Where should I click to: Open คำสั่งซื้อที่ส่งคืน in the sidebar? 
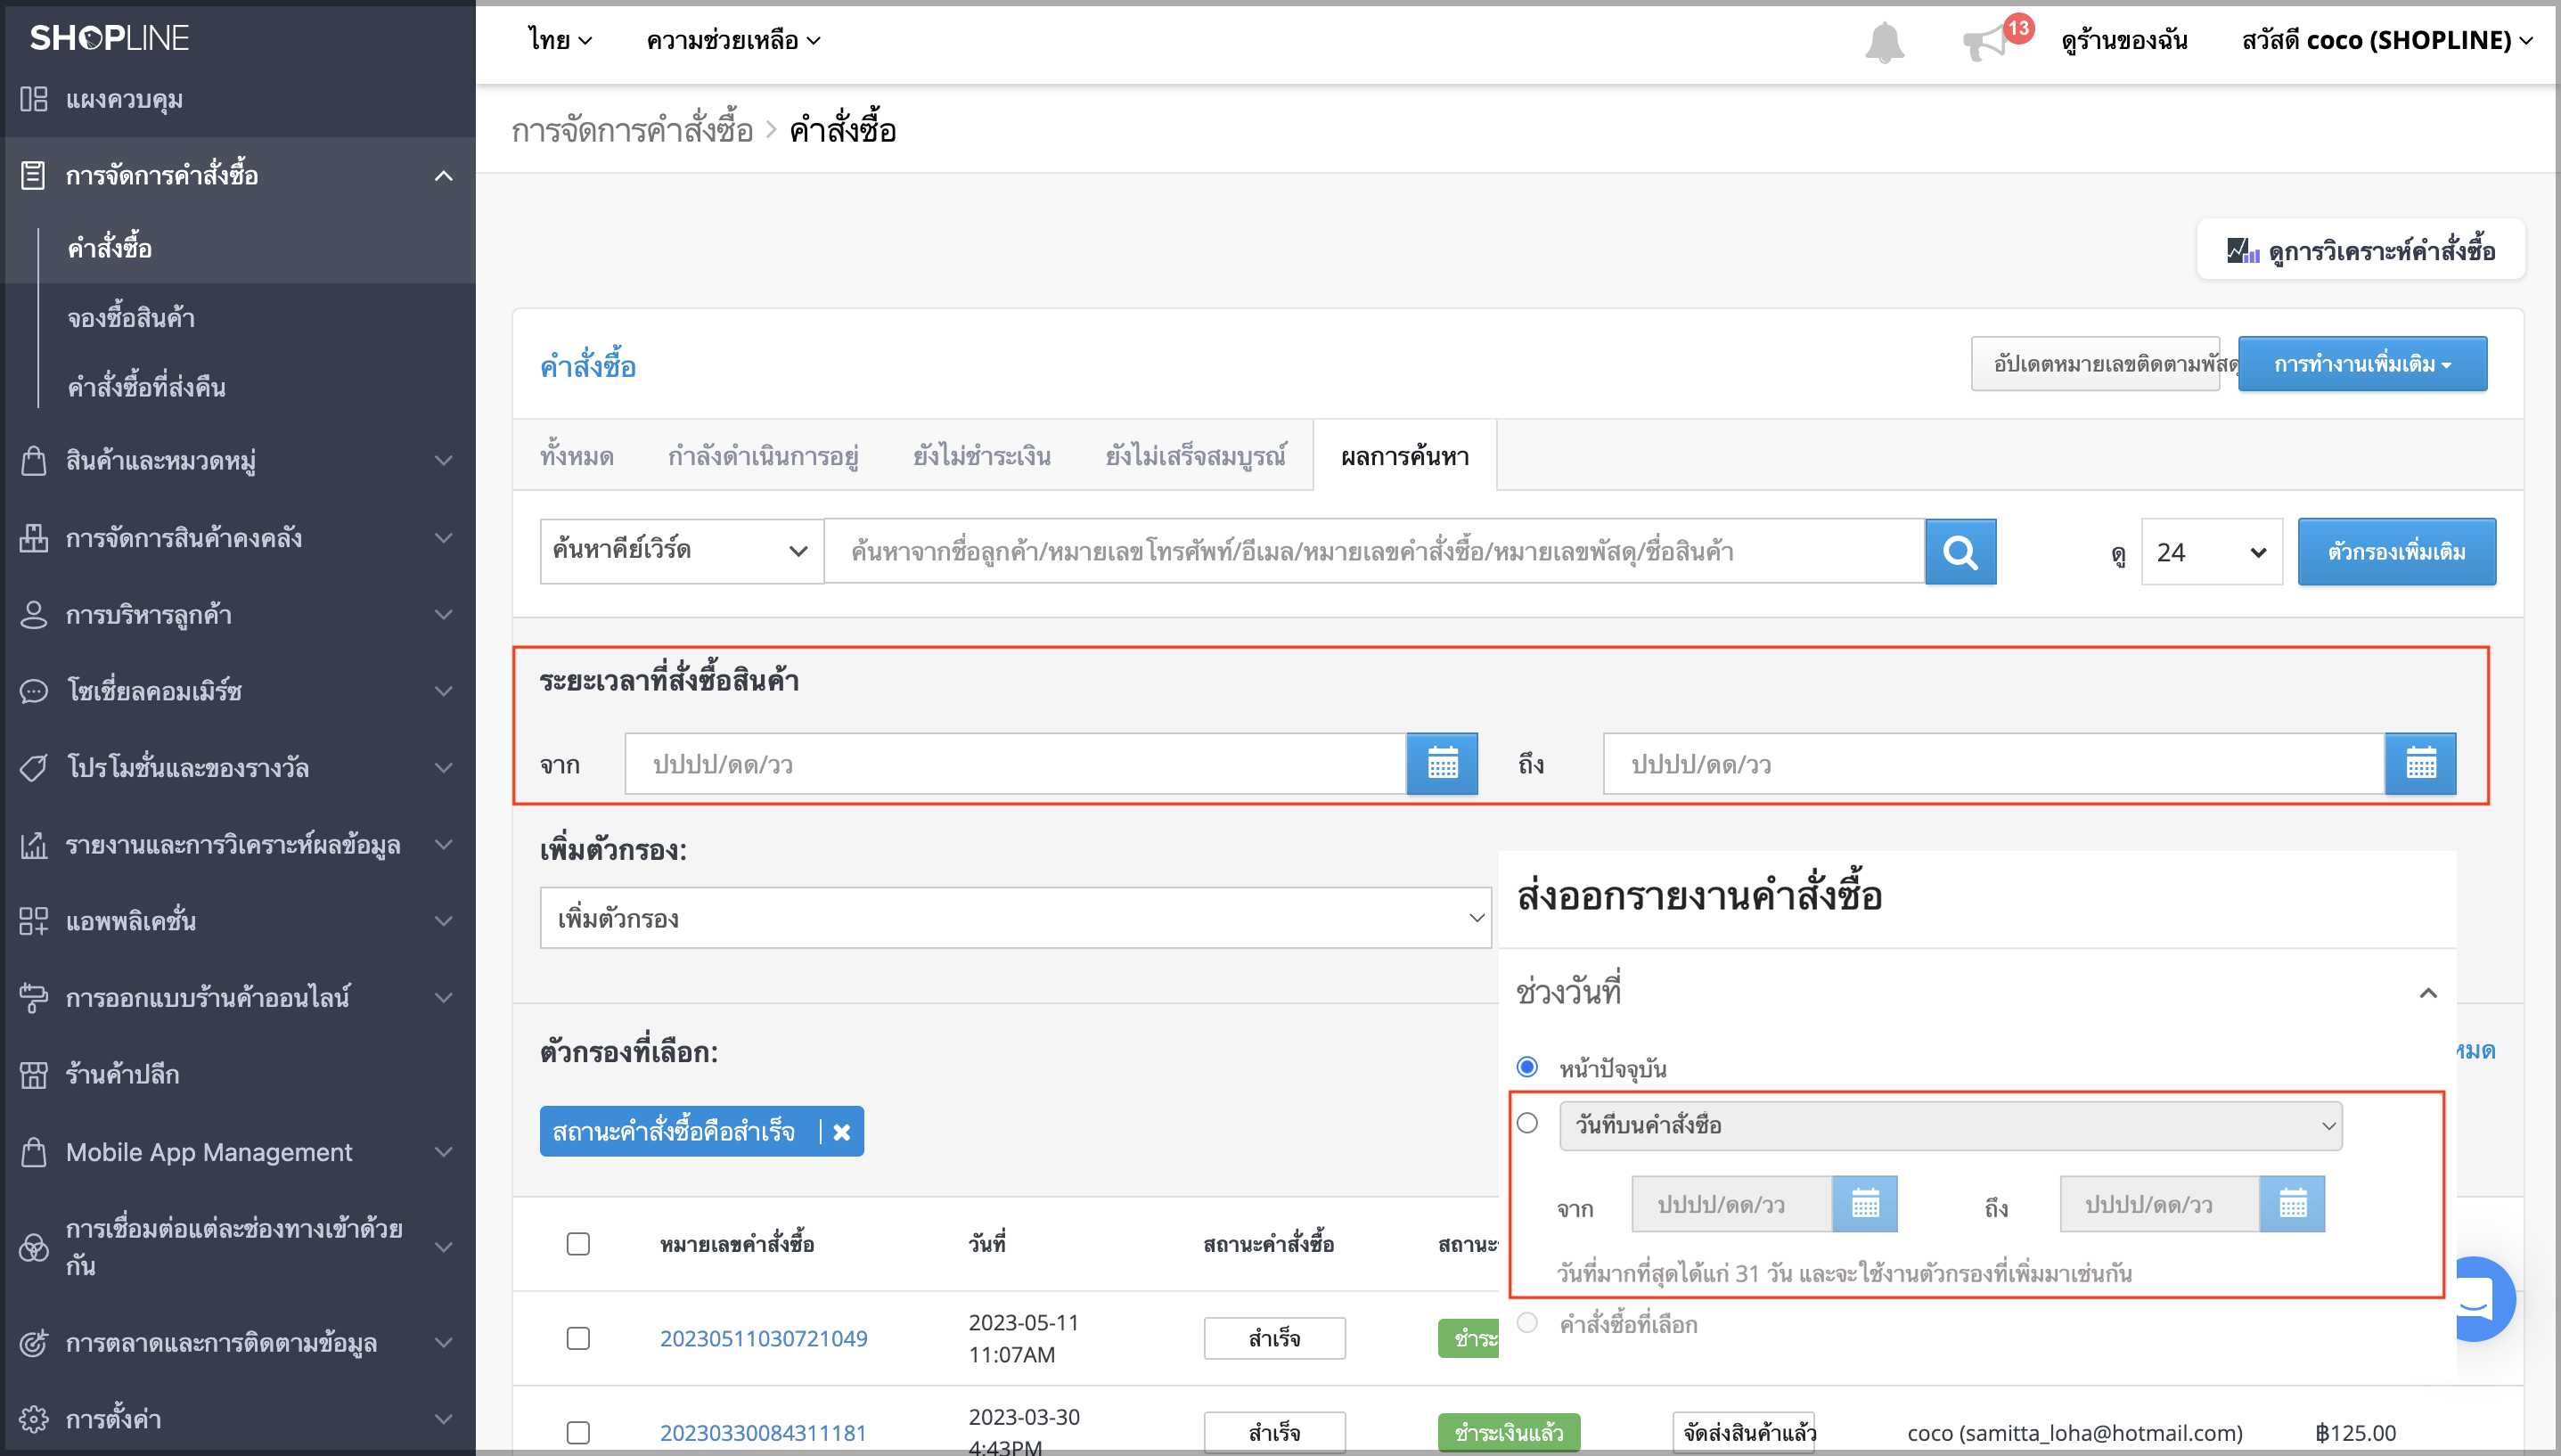pos(147,387)
